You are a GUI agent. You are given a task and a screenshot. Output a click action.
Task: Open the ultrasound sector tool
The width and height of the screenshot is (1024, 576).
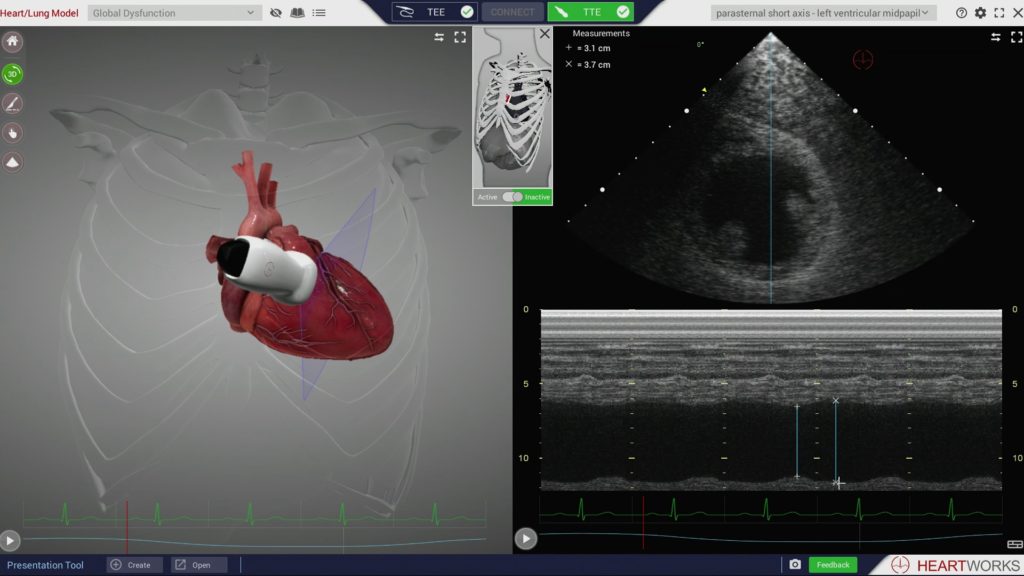coord(13,161)
